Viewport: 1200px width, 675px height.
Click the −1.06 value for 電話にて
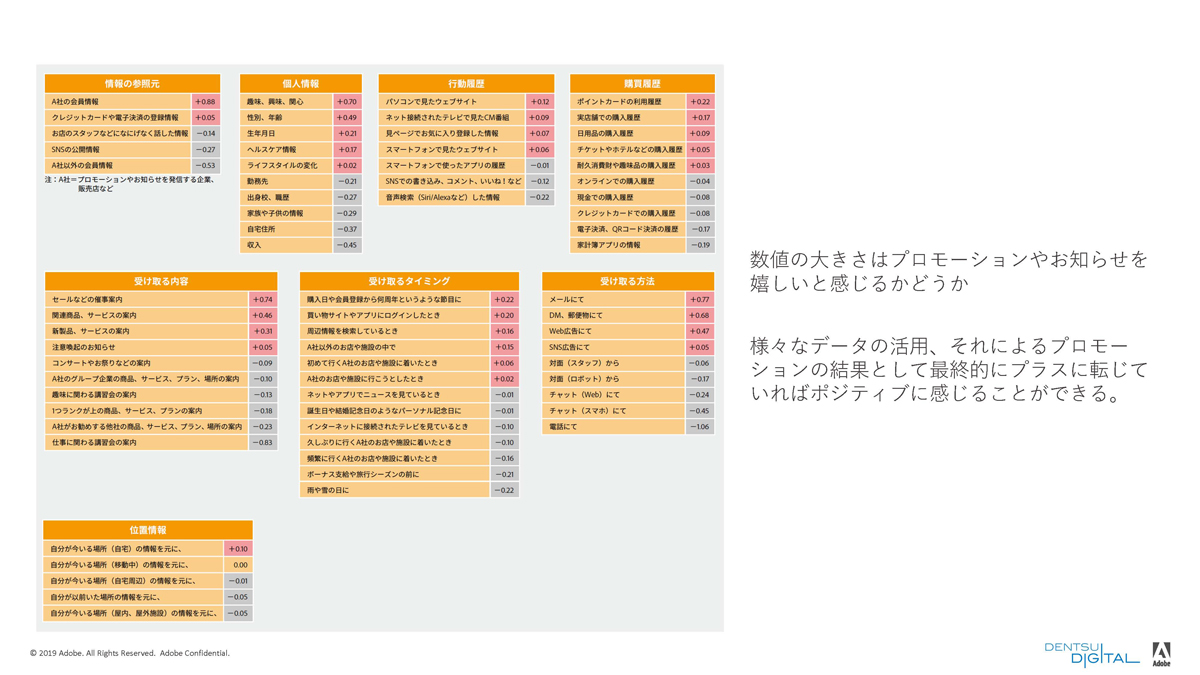[x=699, y=427]
